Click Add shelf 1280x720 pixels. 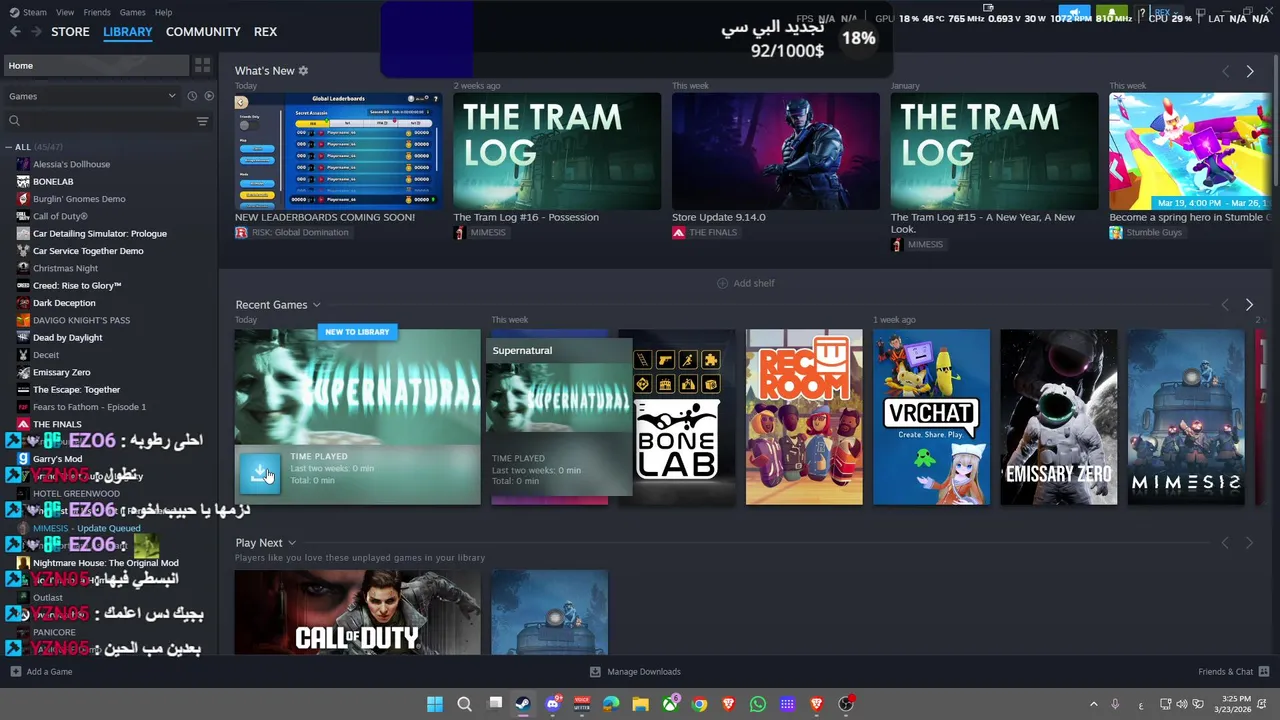click(746, 283)
